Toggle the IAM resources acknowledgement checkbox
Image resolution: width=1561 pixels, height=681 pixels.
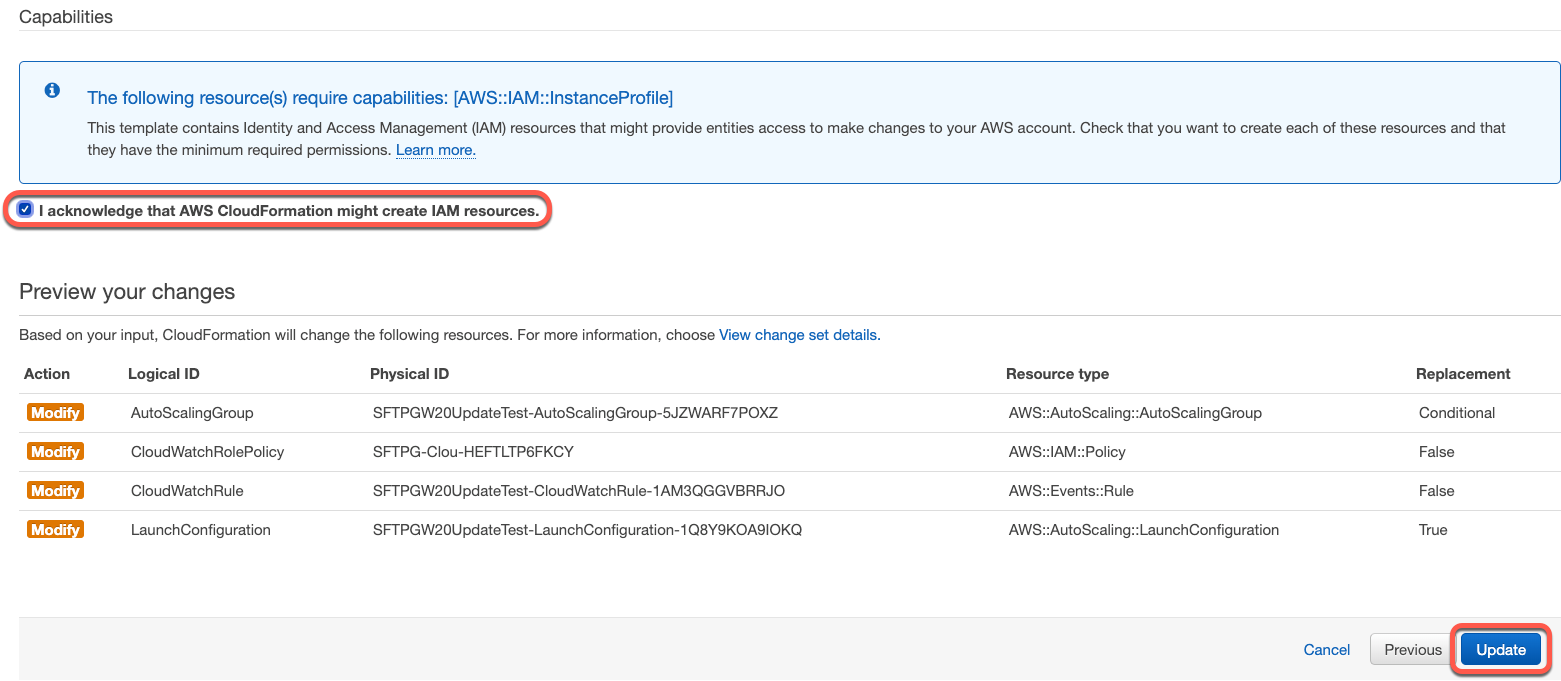tap(25, 210)
